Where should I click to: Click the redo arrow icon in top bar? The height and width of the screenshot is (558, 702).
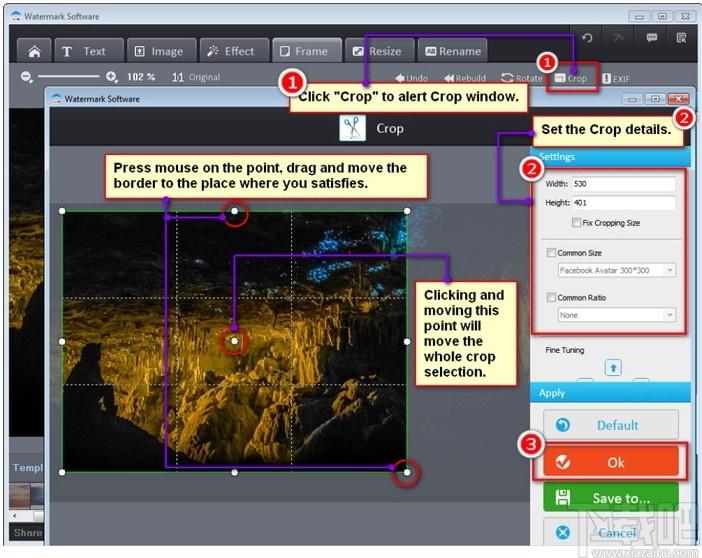point(618,38)
